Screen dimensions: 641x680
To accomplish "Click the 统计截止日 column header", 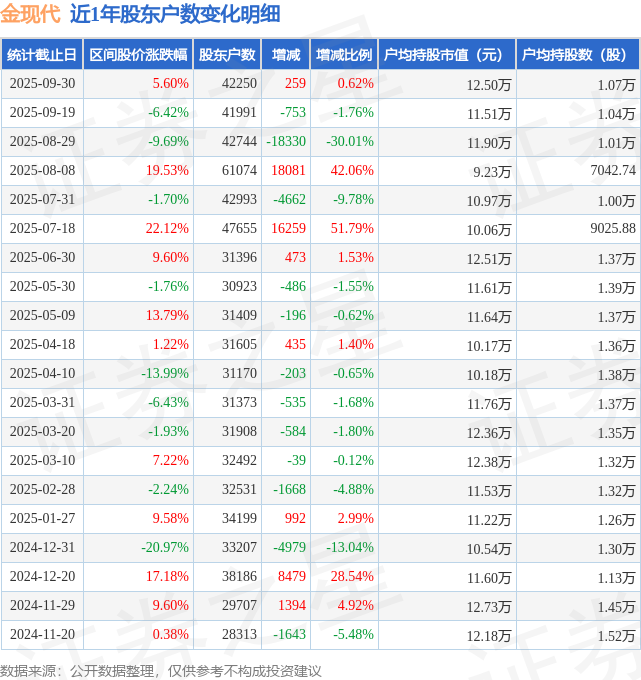I will pyautogui.click(x=41, y=55).
